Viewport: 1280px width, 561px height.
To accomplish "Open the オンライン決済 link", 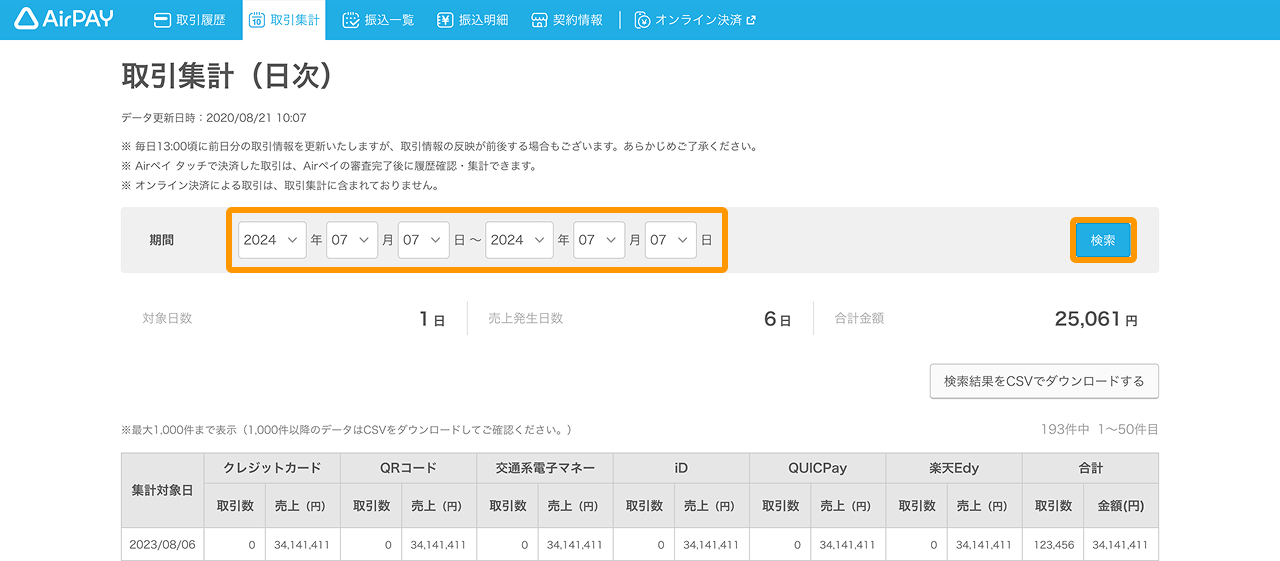I will 695,20.
